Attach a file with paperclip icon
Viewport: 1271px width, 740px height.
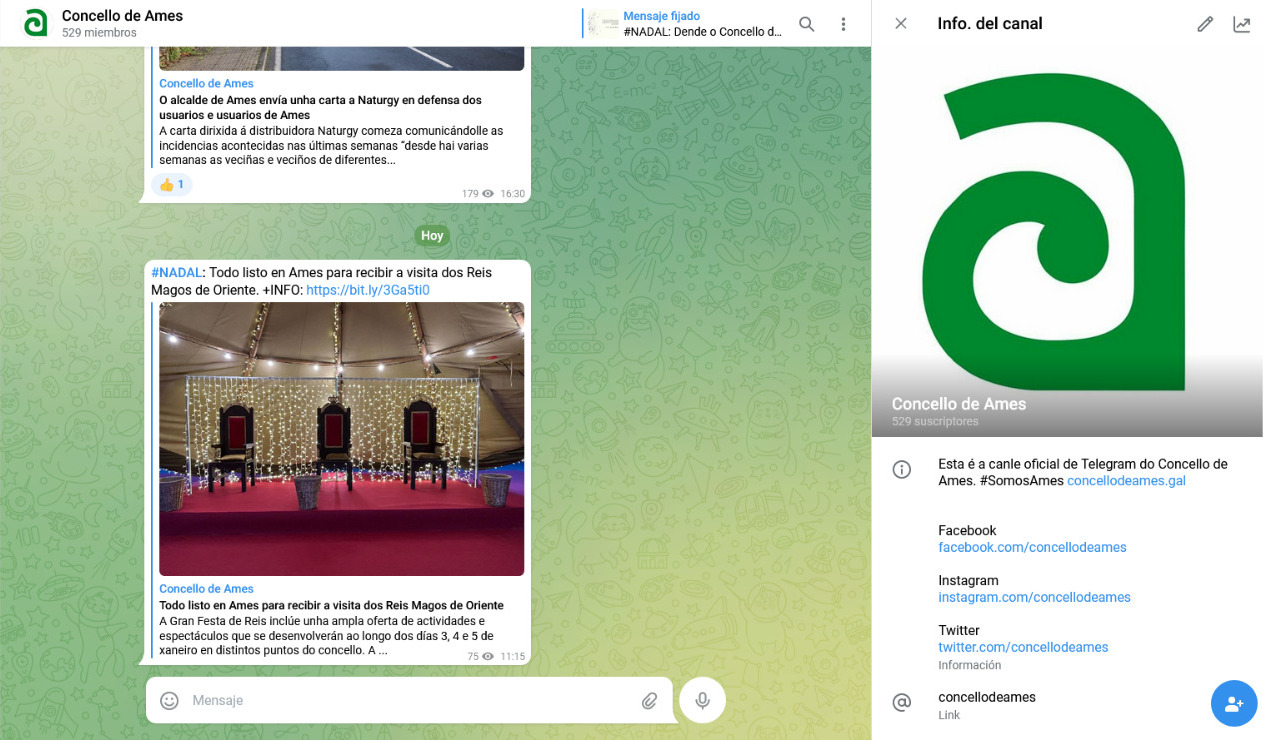pyautogui.click(x=650, y=701)
